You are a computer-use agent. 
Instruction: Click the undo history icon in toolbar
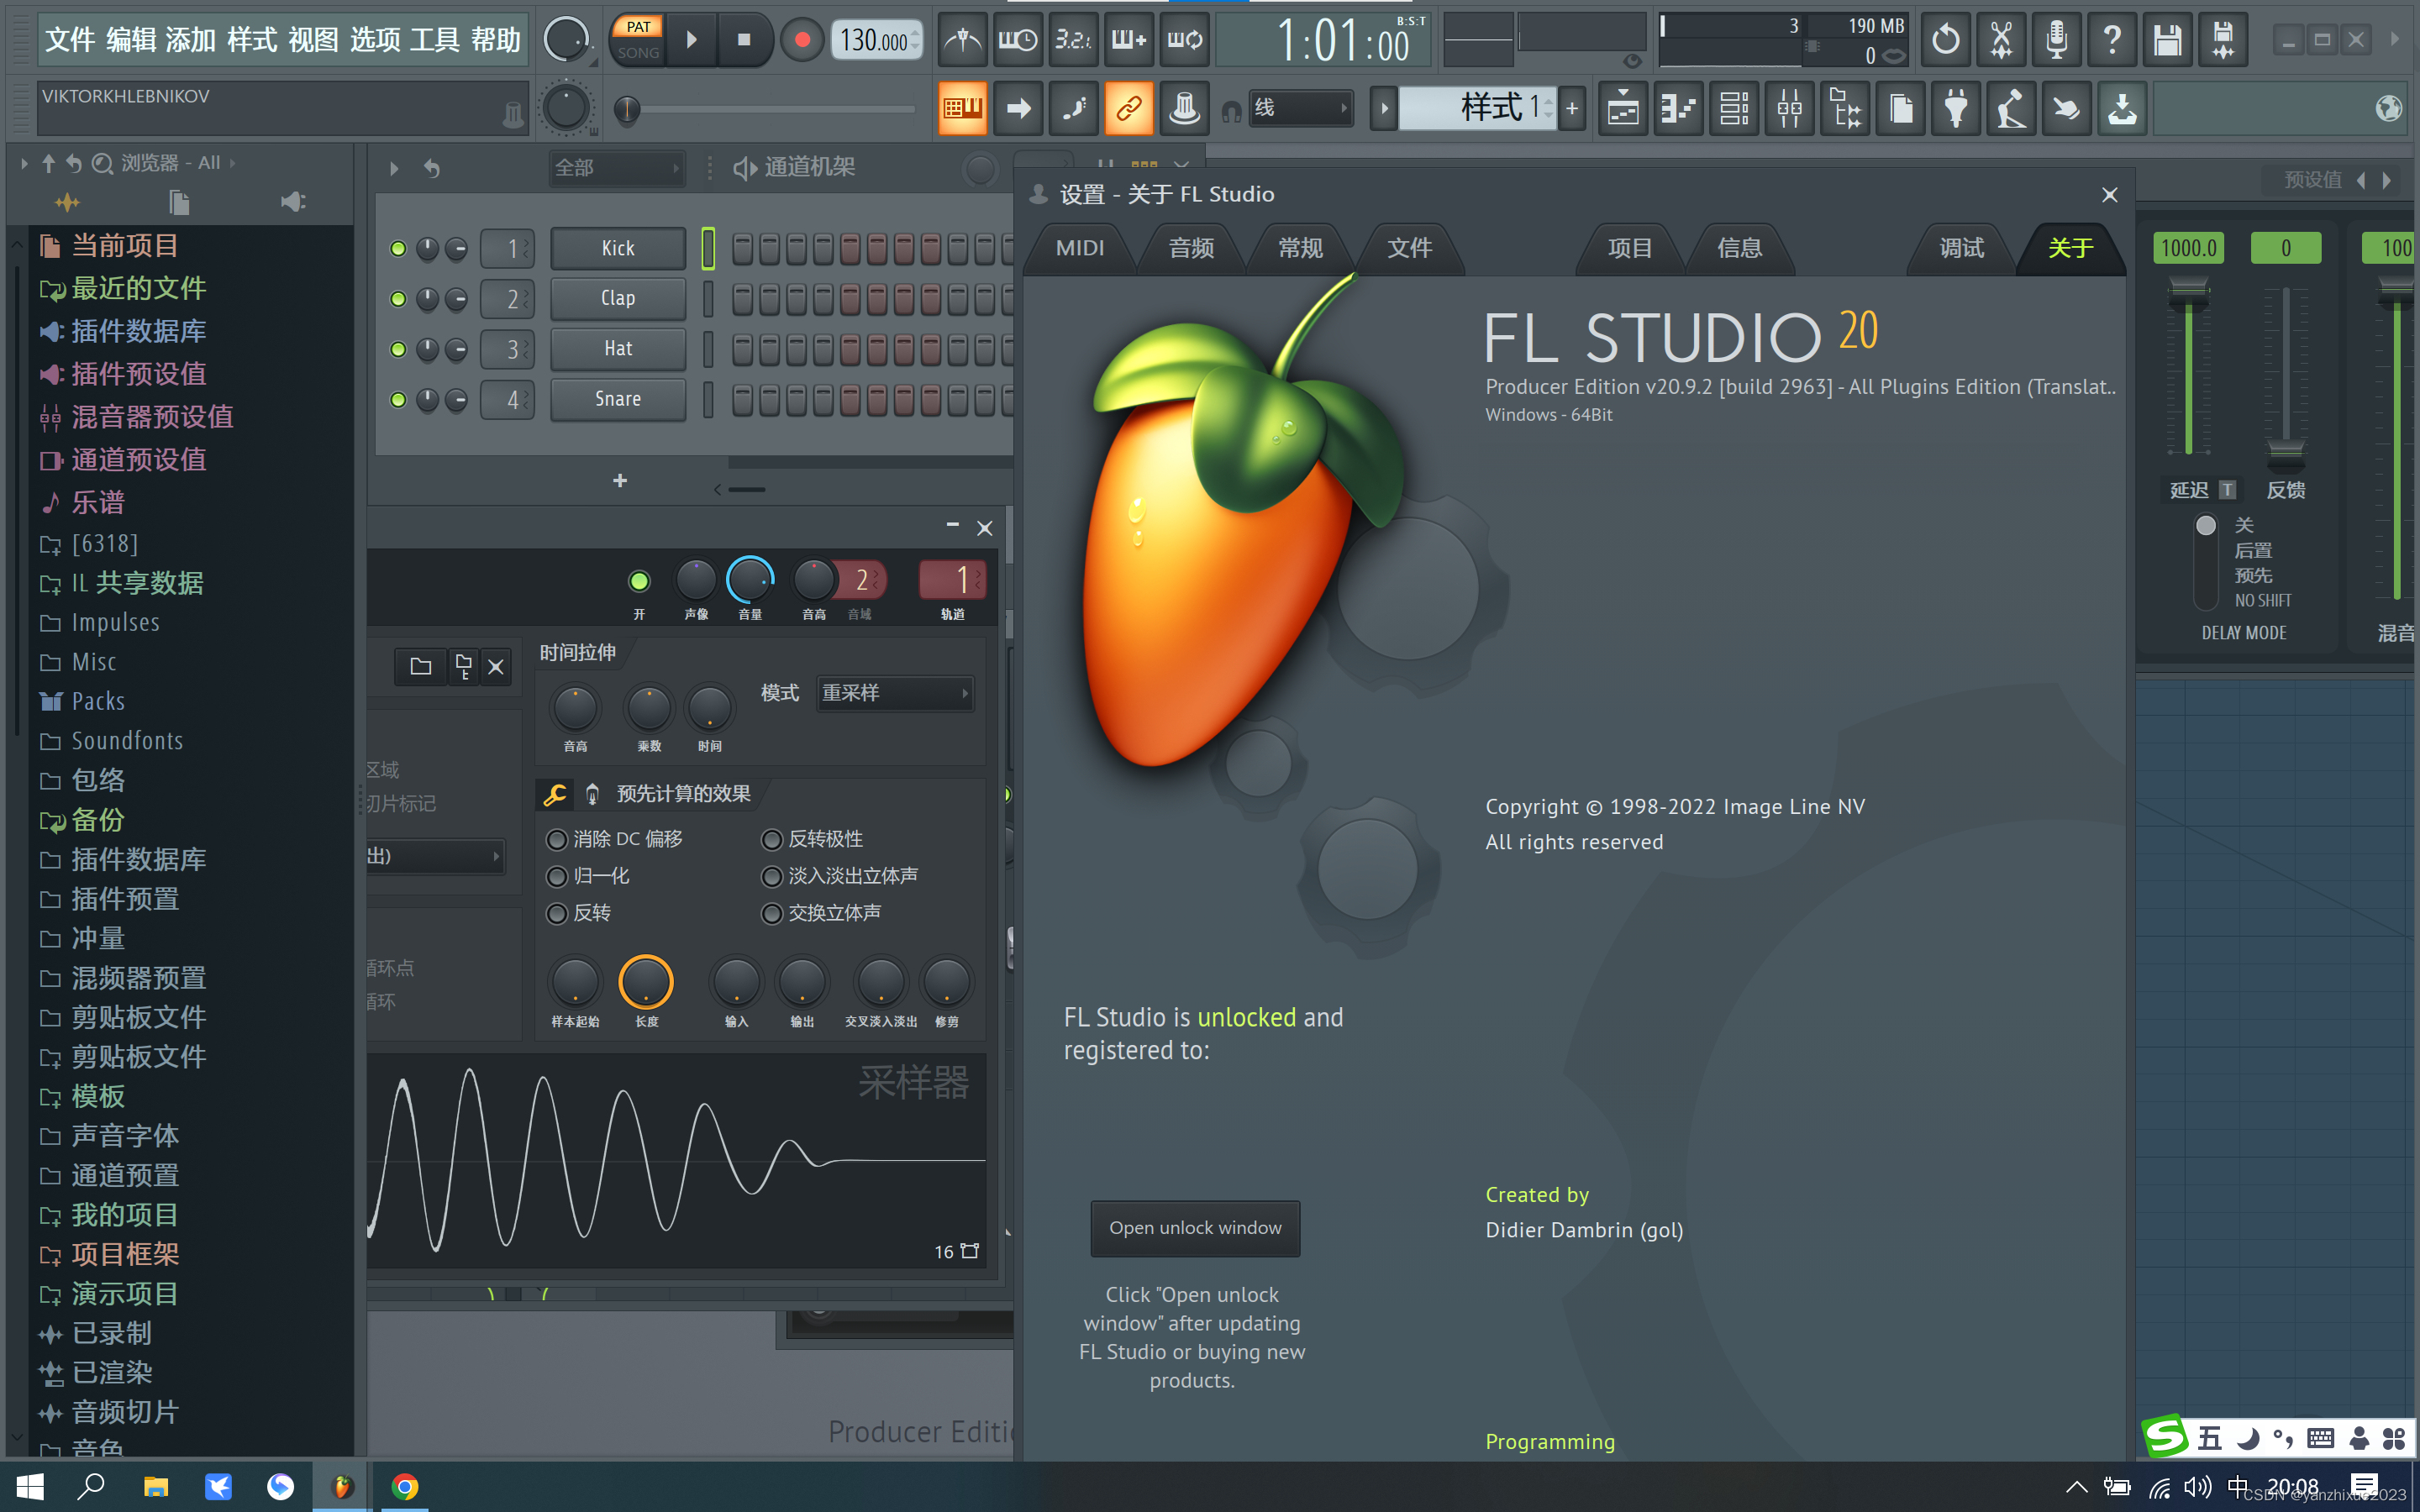1946,40
